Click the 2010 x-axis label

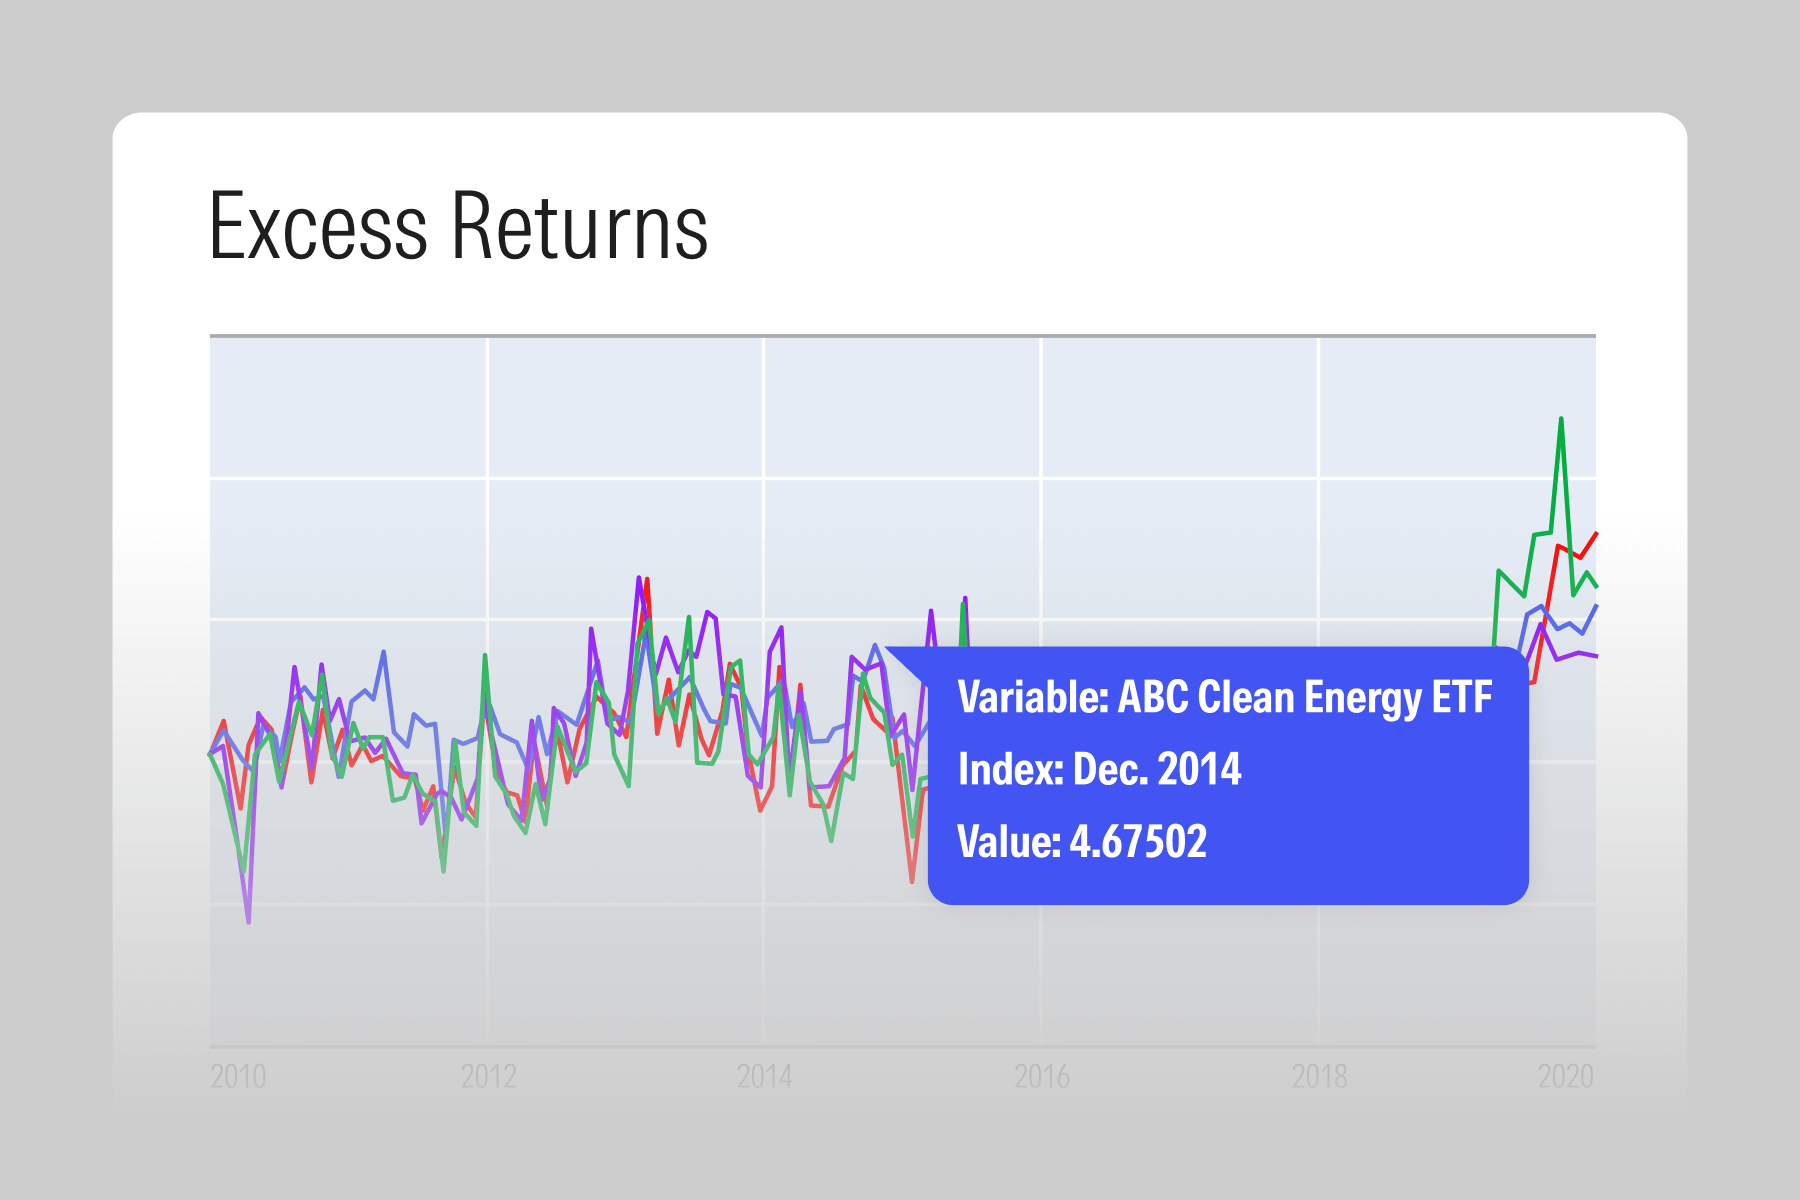click(x=238, y=1076)
